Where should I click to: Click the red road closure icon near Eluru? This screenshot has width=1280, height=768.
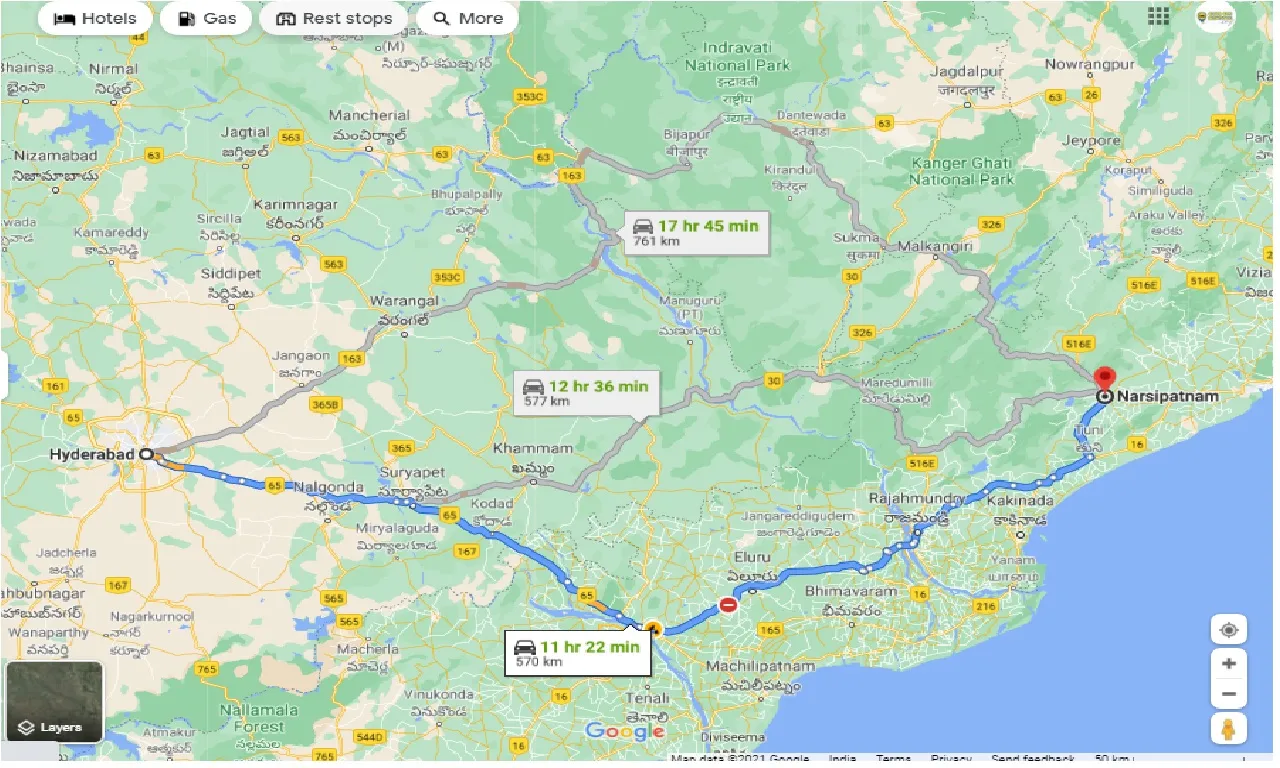(728, 604)
